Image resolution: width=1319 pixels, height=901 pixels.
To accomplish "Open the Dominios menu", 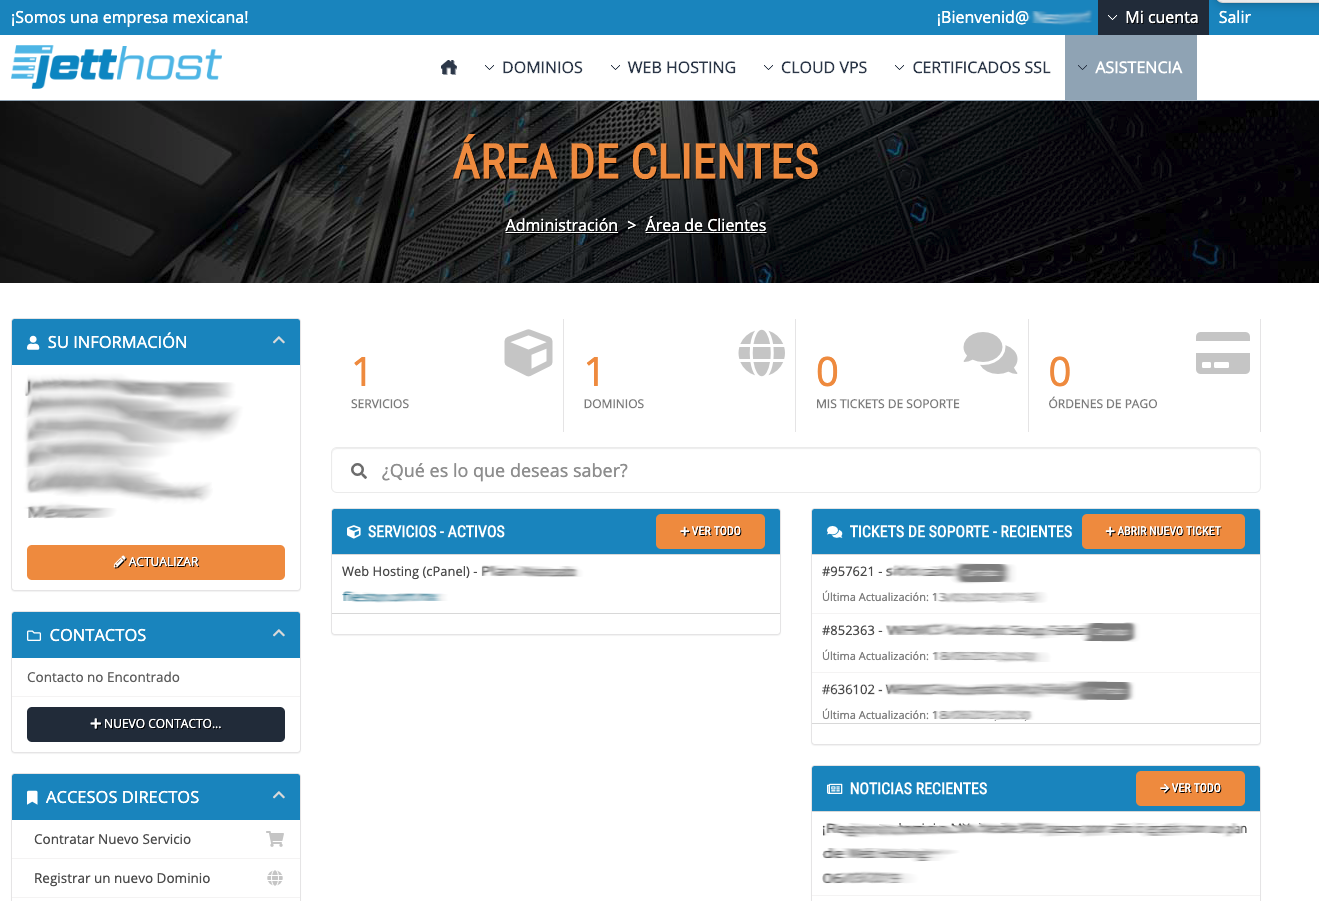I will [533, 67].
